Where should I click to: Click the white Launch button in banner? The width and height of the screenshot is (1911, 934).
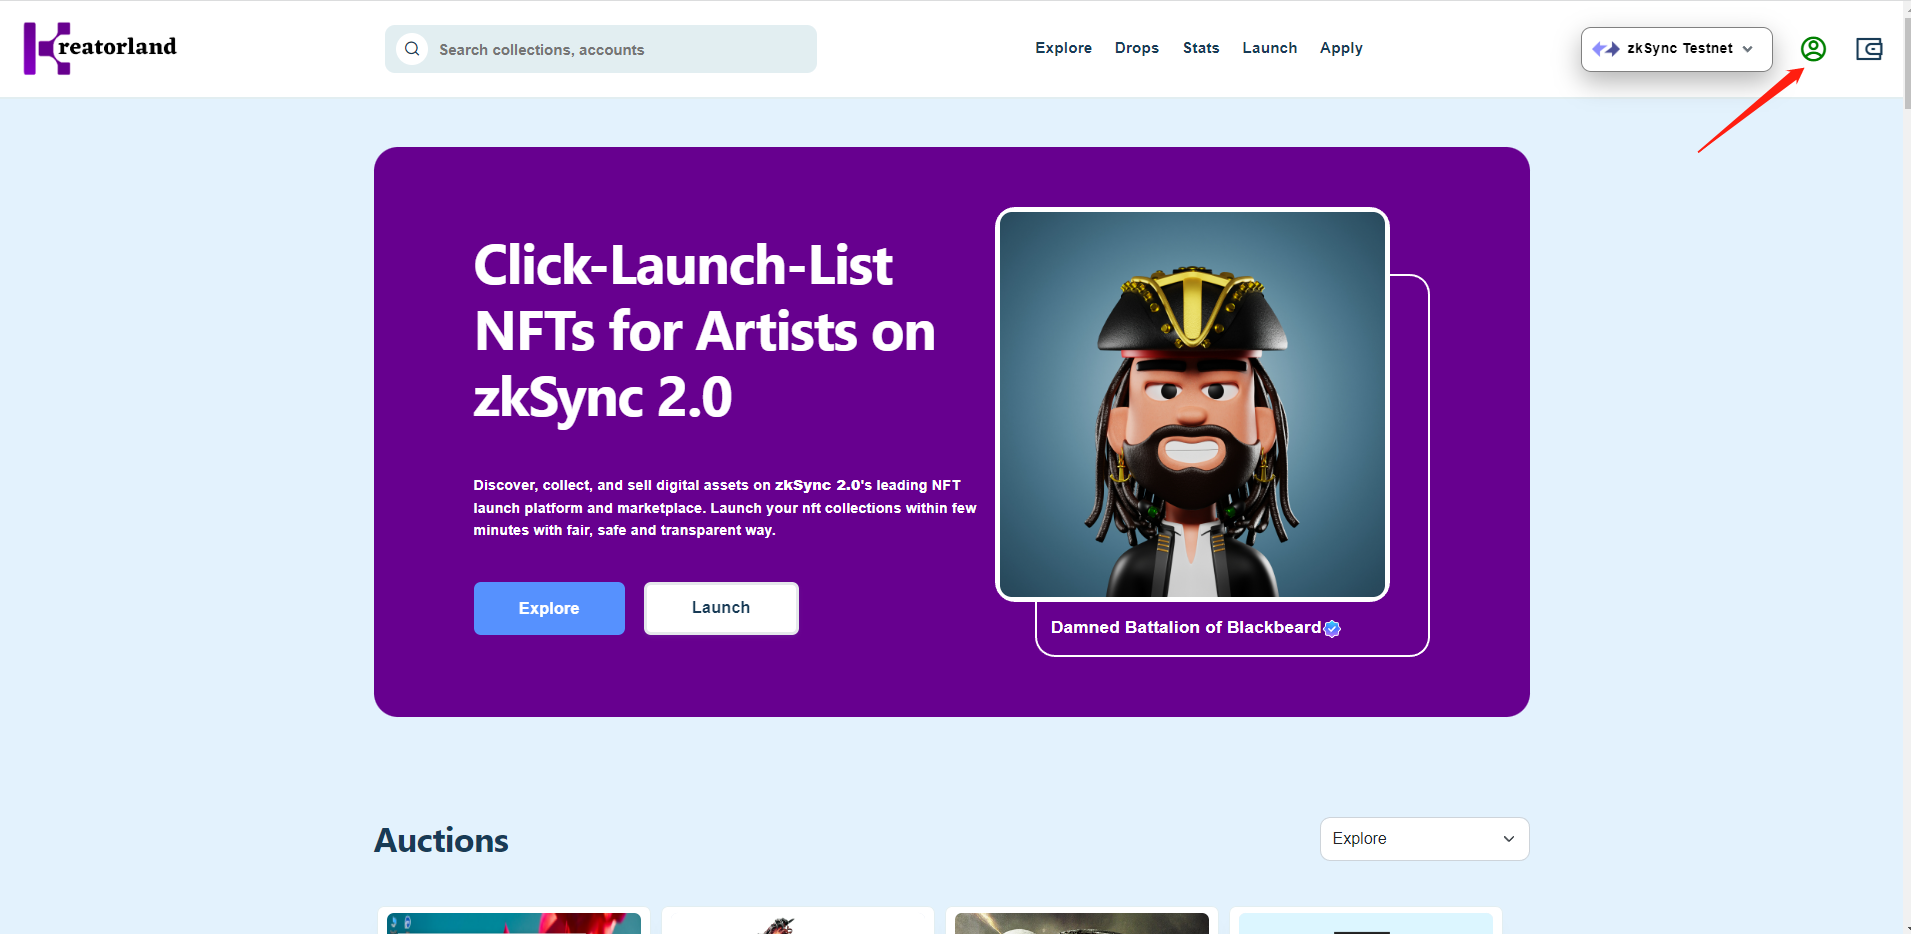(x=721, y=608)
